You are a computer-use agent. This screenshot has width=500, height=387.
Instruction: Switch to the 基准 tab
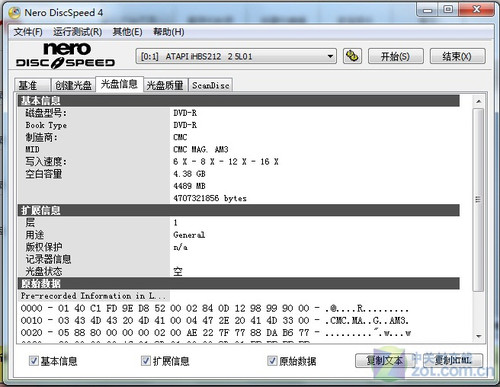(x=32, y=85)
